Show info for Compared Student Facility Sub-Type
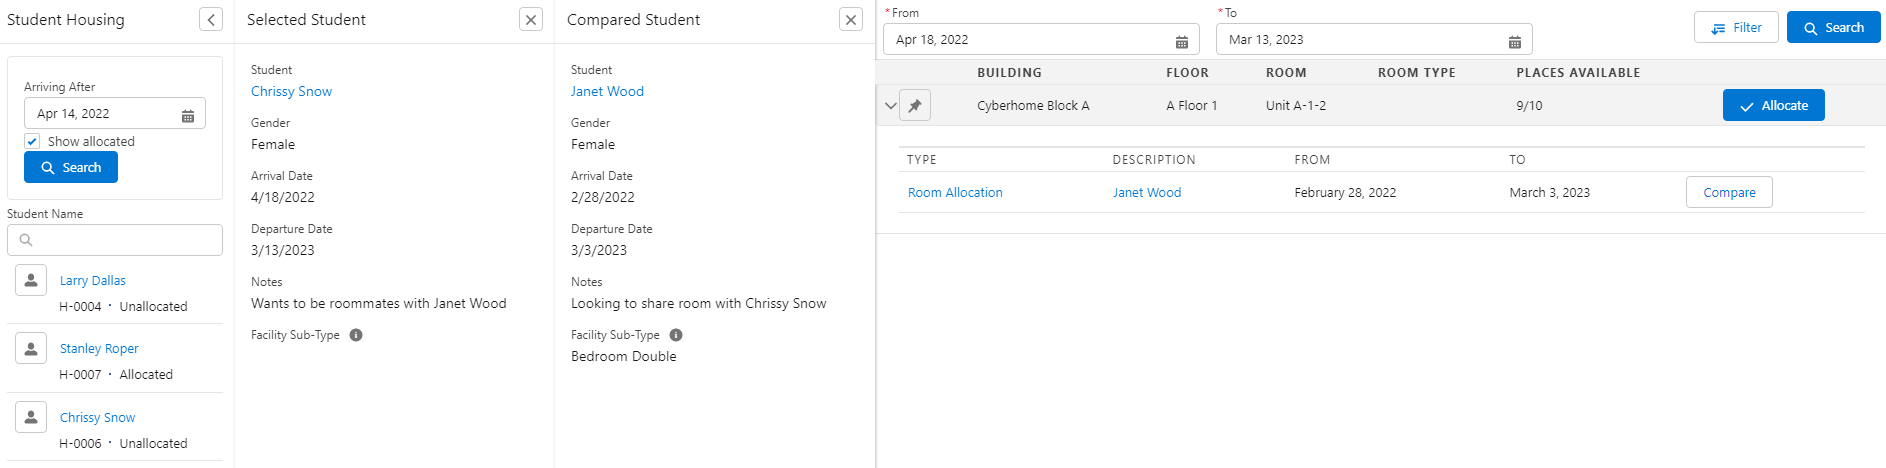 coord(676,336)
